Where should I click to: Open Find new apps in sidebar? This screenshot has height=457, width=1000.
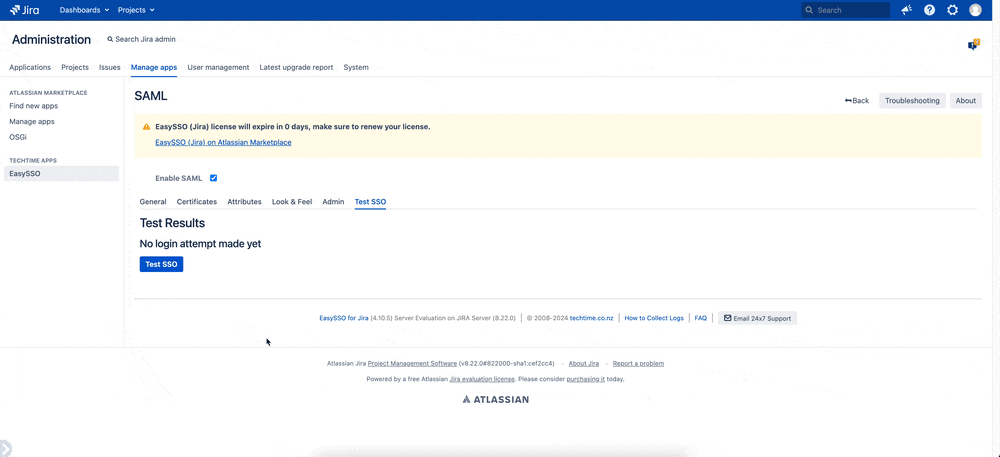pos(34,106)
